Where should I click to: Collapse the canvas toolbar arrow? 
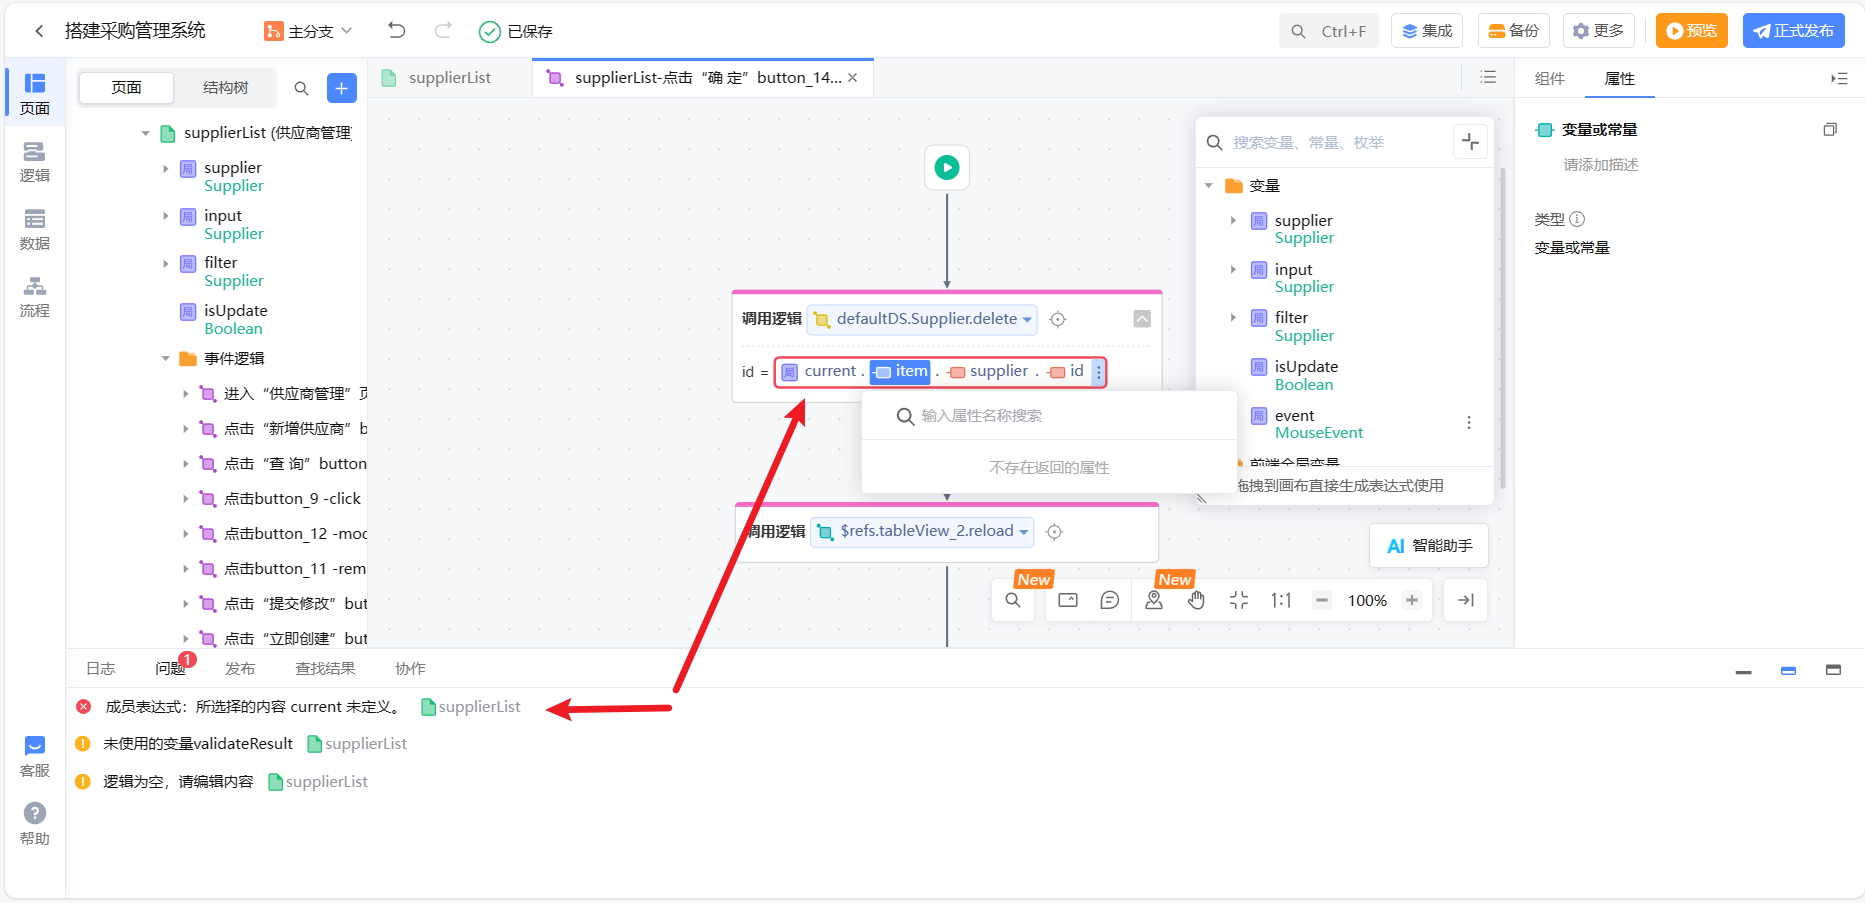[1466, 601]
